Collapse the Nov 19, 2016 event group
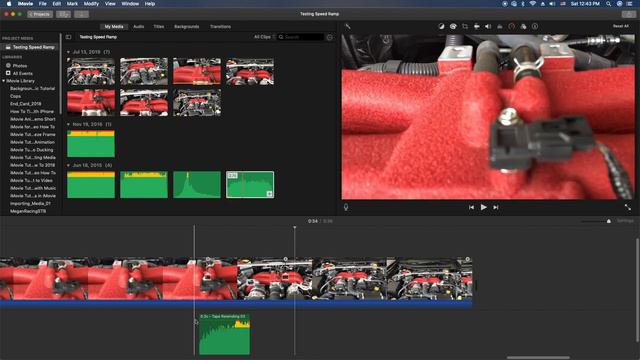 coord(68,124)
